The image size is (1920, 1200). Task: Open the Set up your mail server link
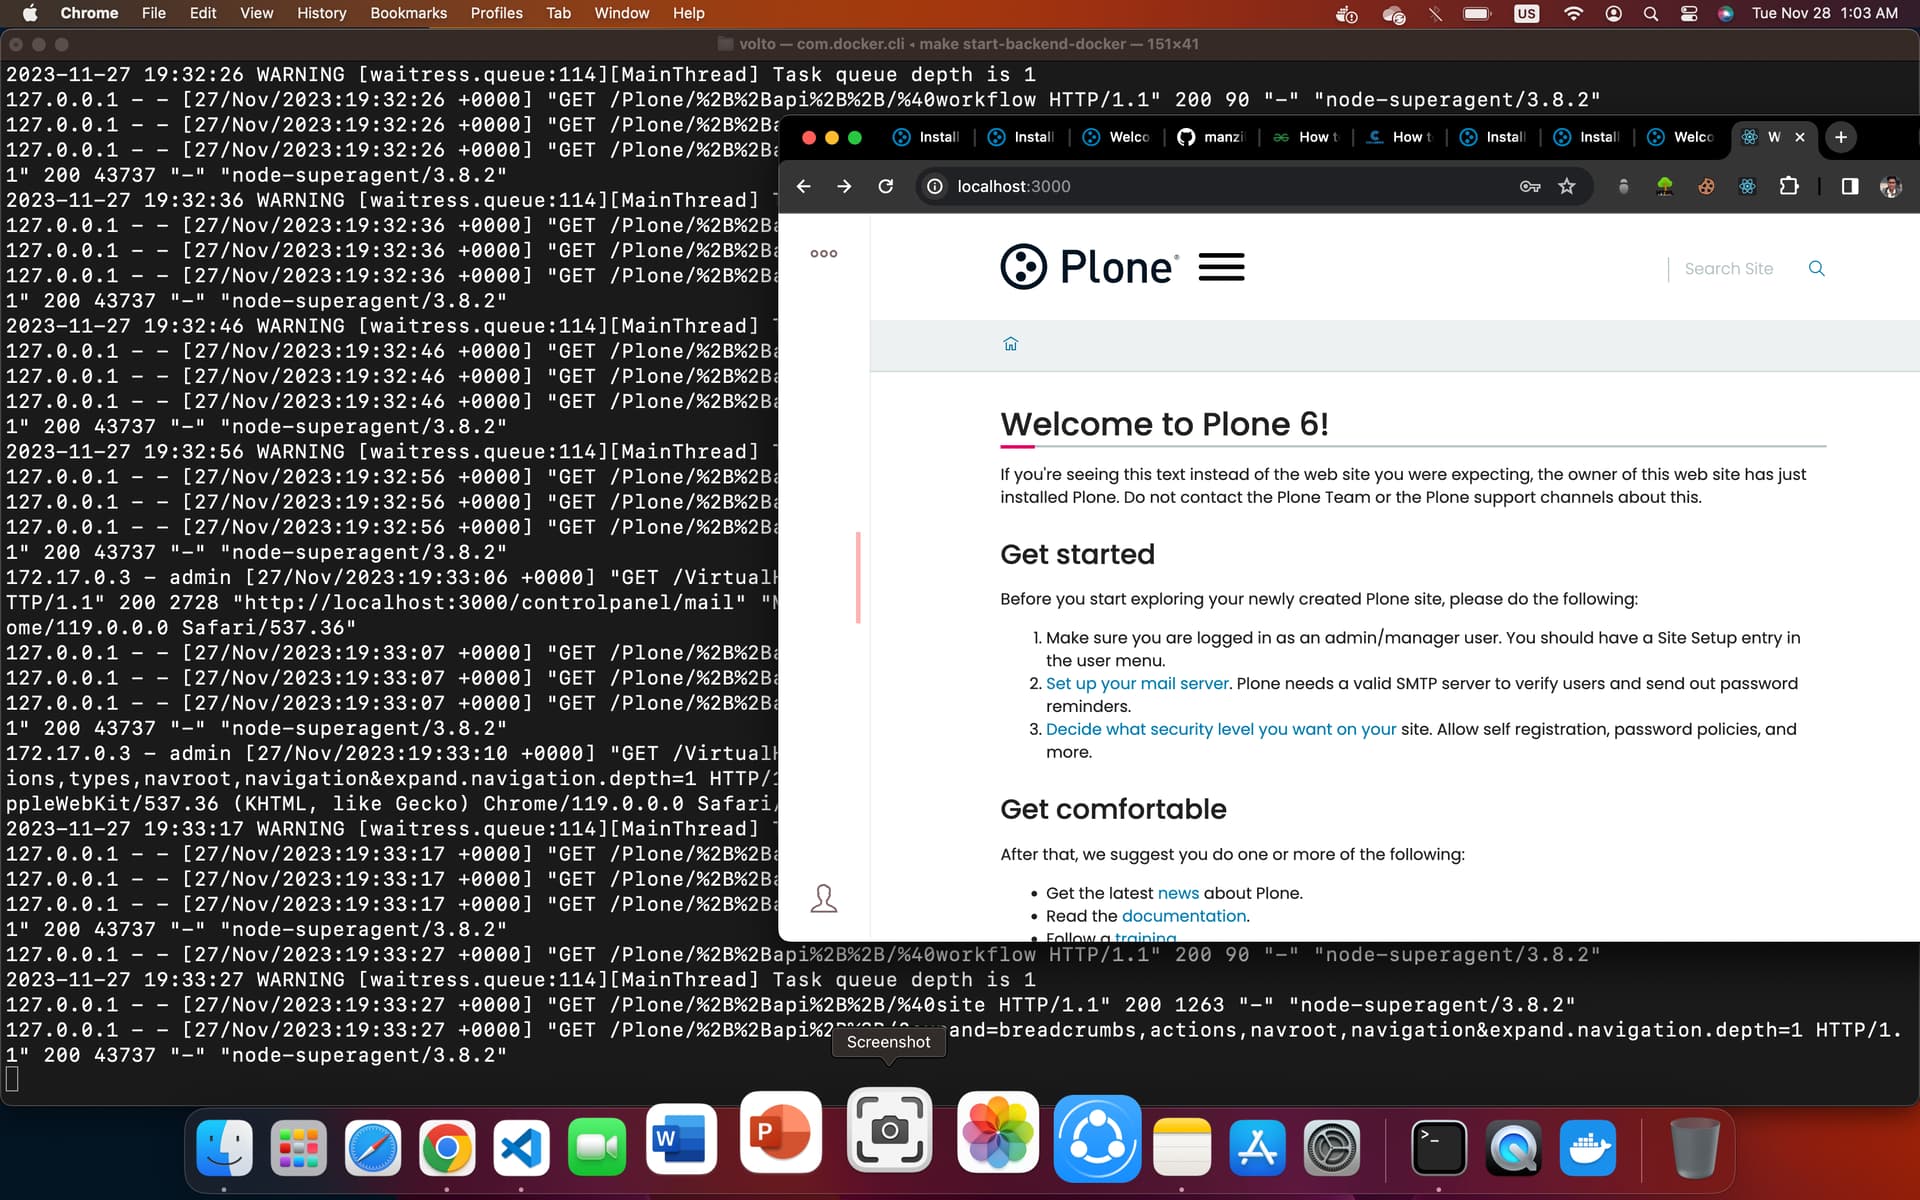pyautogui.click(x=1137, y=683)
